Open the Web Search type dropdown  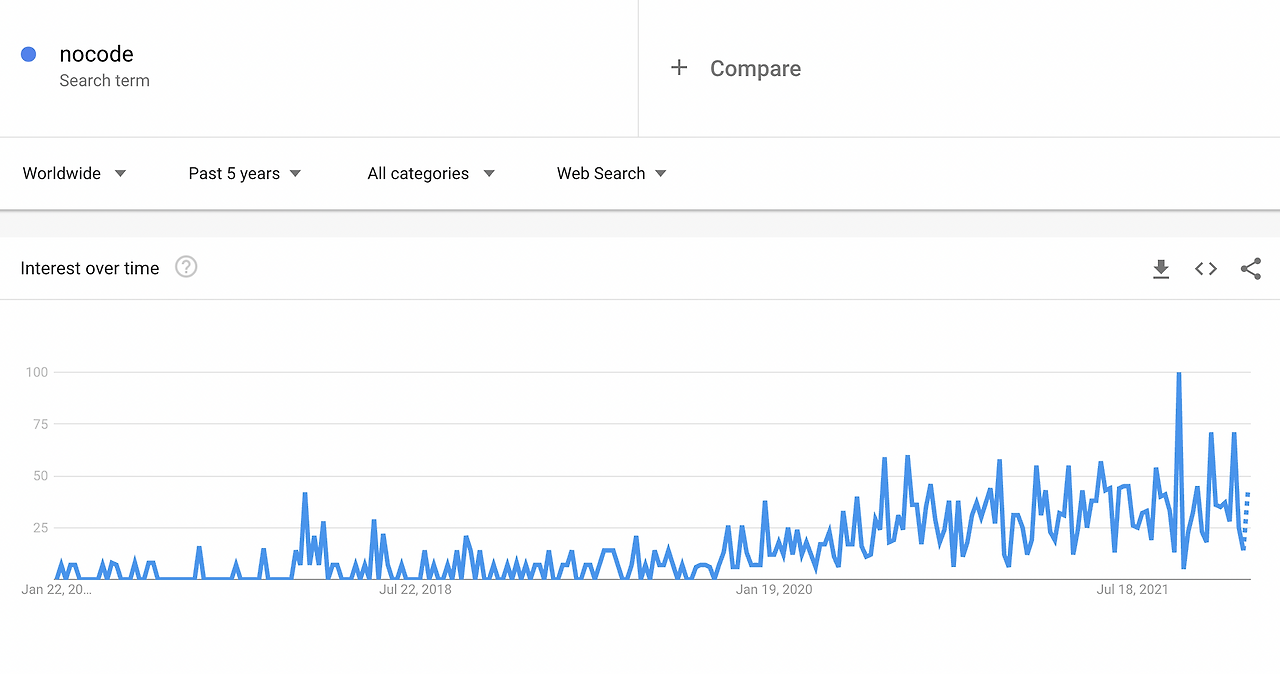612,173
